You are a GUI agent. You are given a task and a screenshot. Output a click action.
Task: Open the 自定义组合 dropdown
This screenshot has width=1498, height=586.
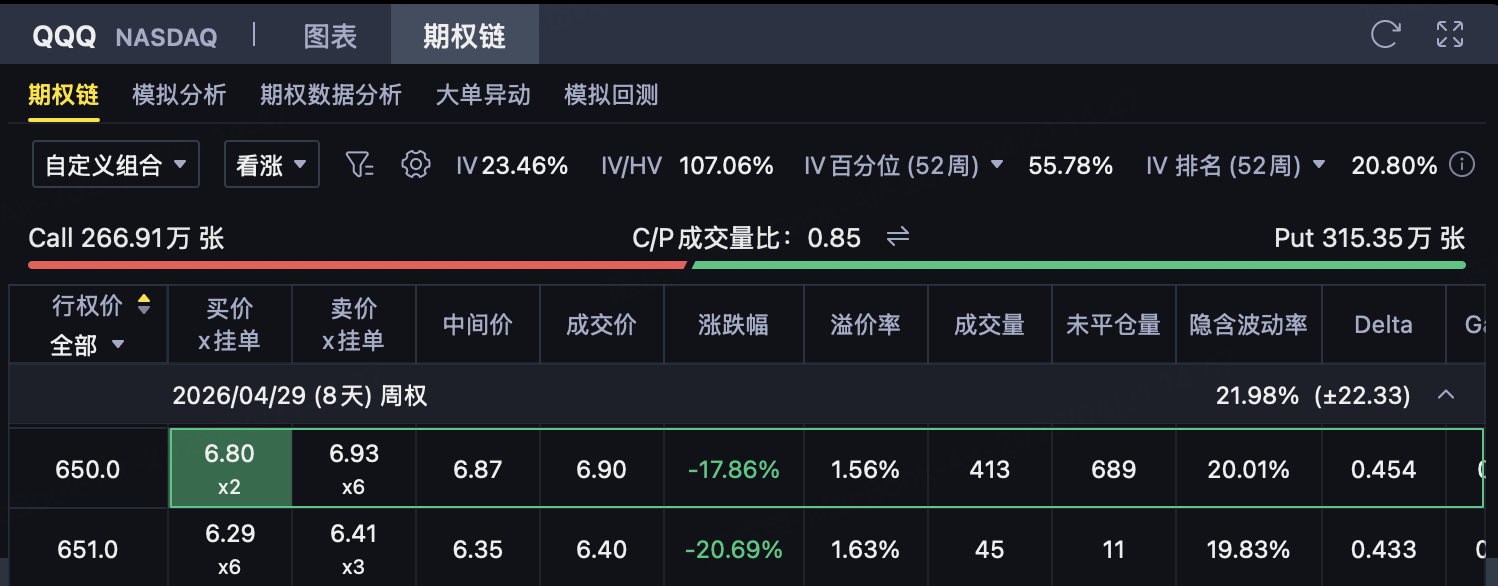pyautogui.click(x=116, y=165)
